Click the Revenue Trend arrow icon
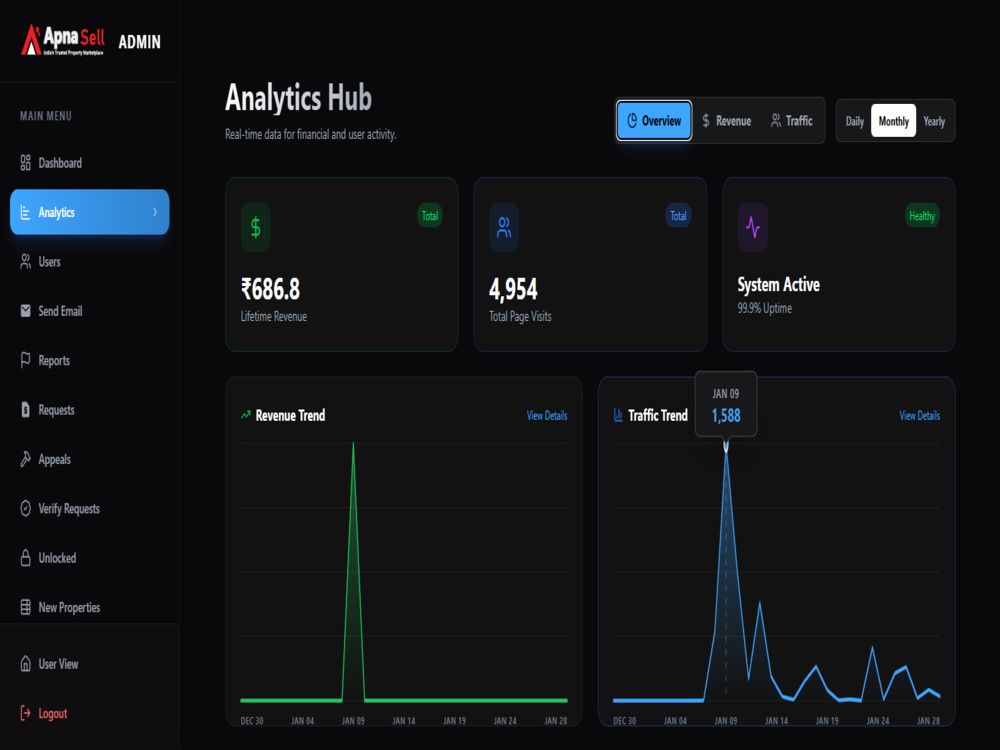 pos(246,415)
